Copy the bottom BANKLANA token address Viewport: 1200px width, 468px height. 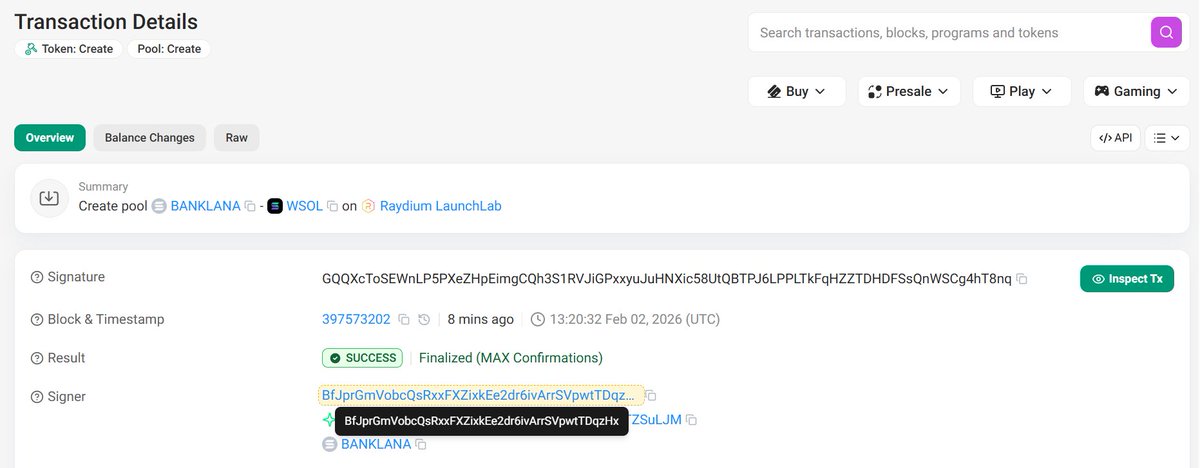(x=421, y=444)
